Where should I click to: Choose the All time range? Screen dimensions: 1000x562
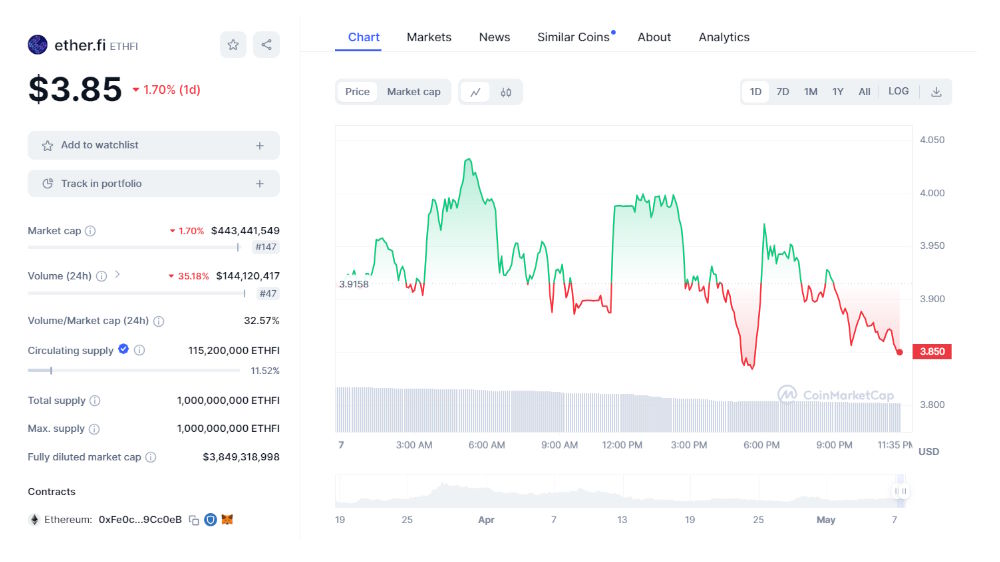[864, 92]
